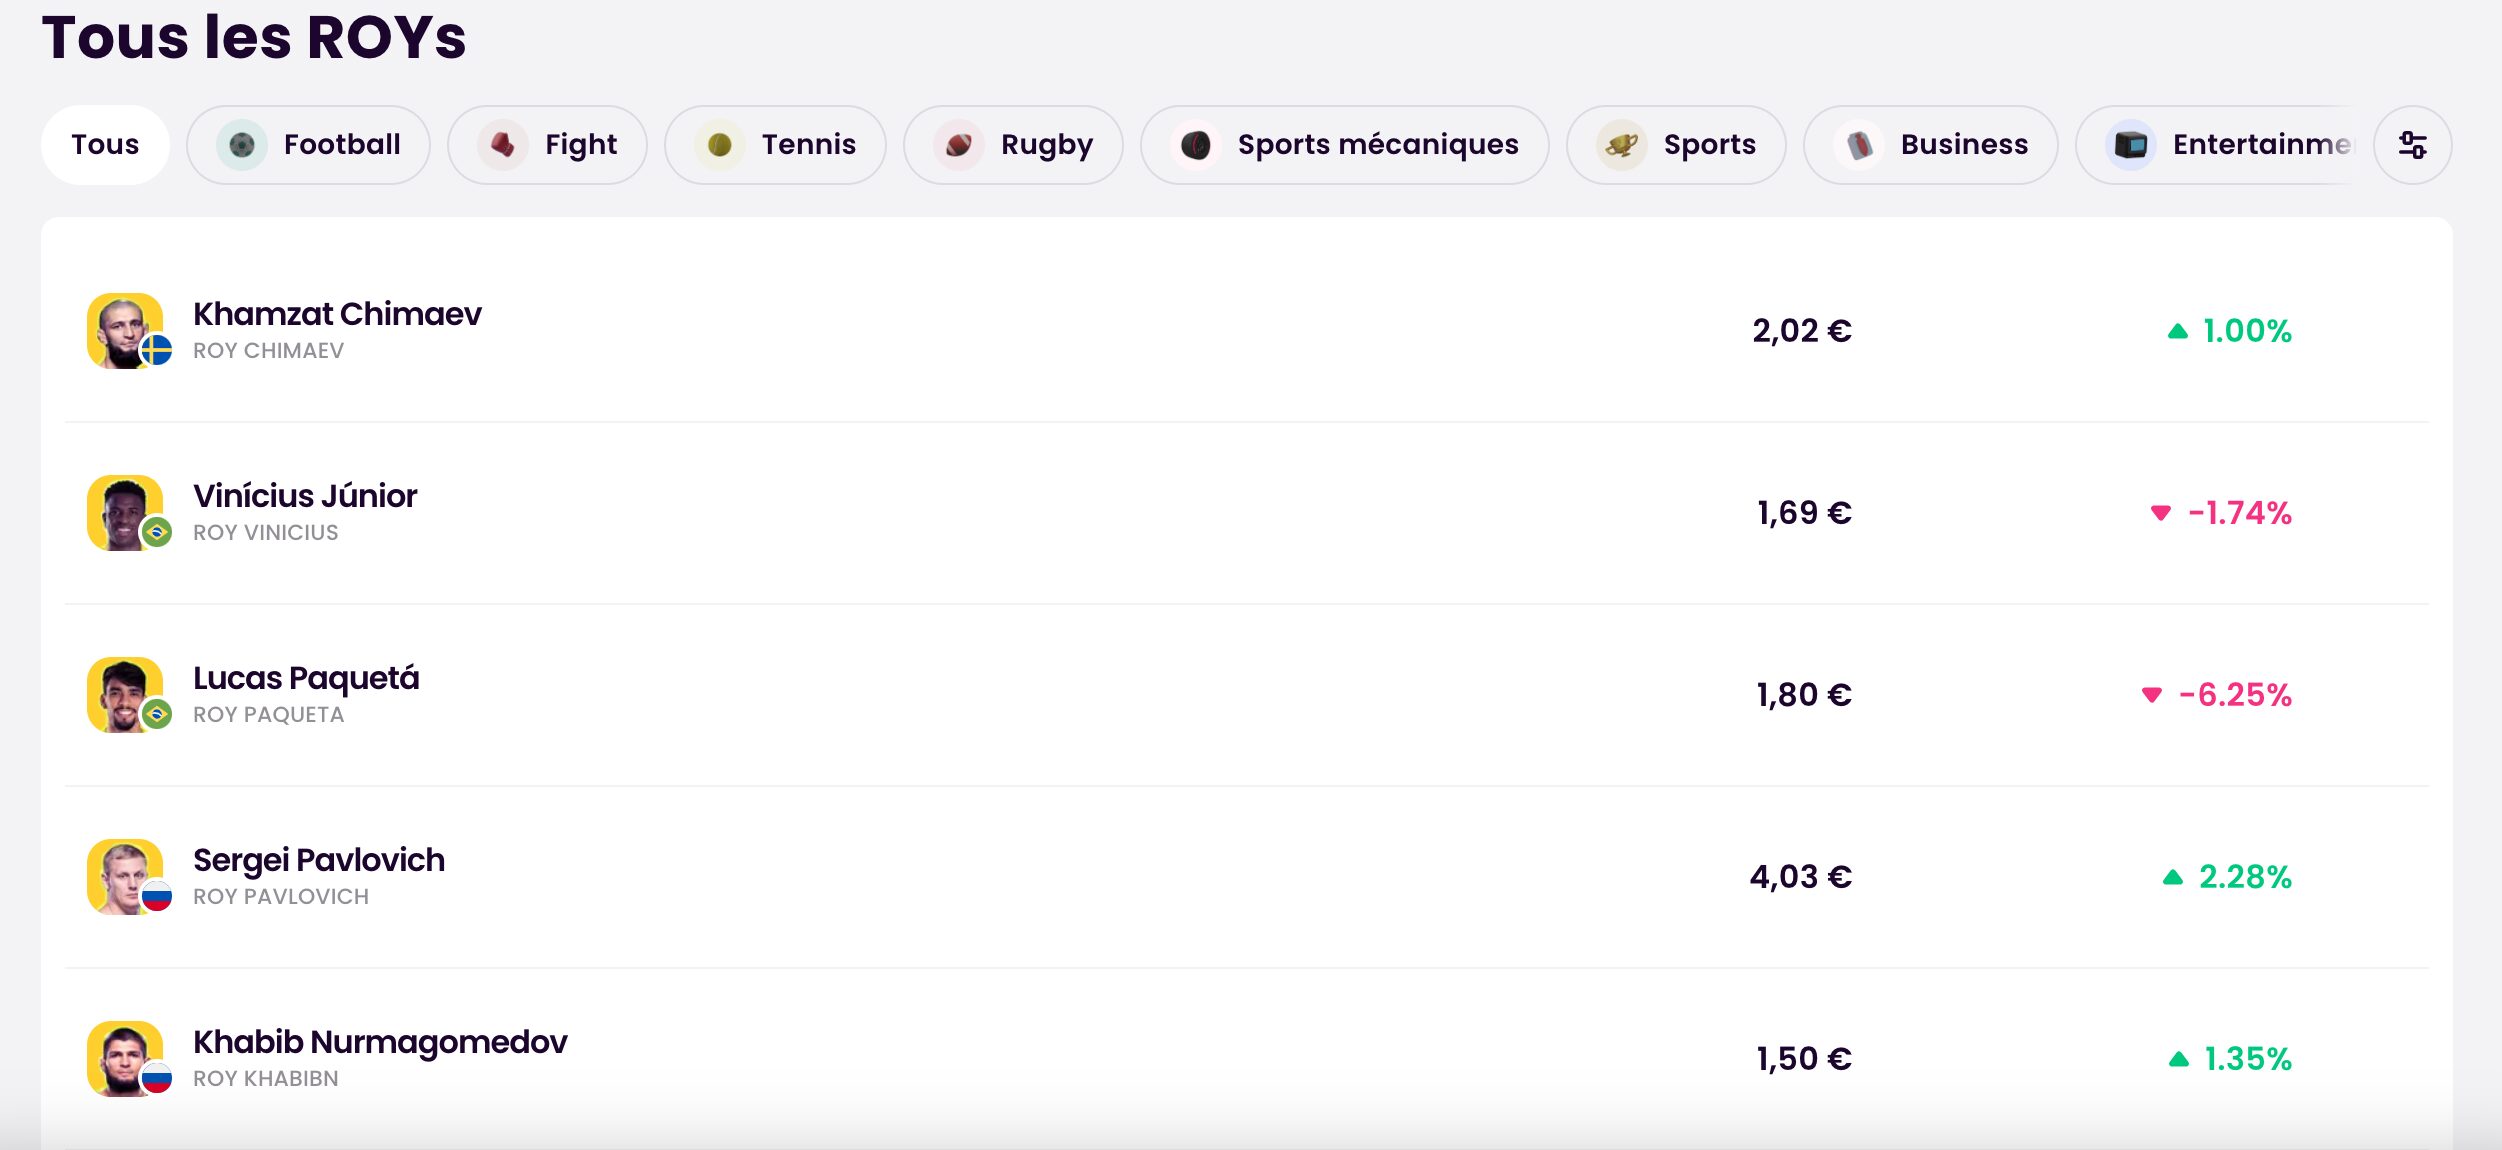This screenshot has height=1150, width=2502.
Task: Click Sergei Pavlovich's 4,03 € price
Action: [x=1800, y=877]
